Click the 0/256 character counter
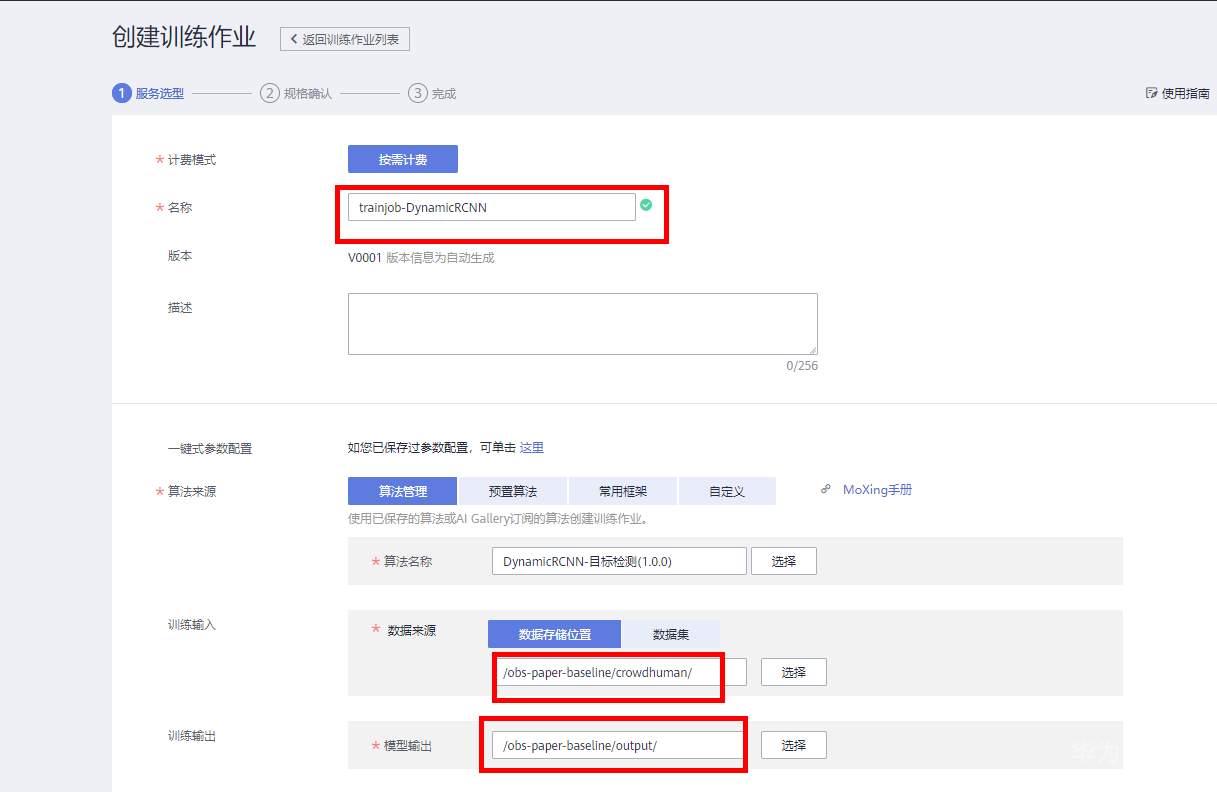1217x792 pixels. click(802, 366)
